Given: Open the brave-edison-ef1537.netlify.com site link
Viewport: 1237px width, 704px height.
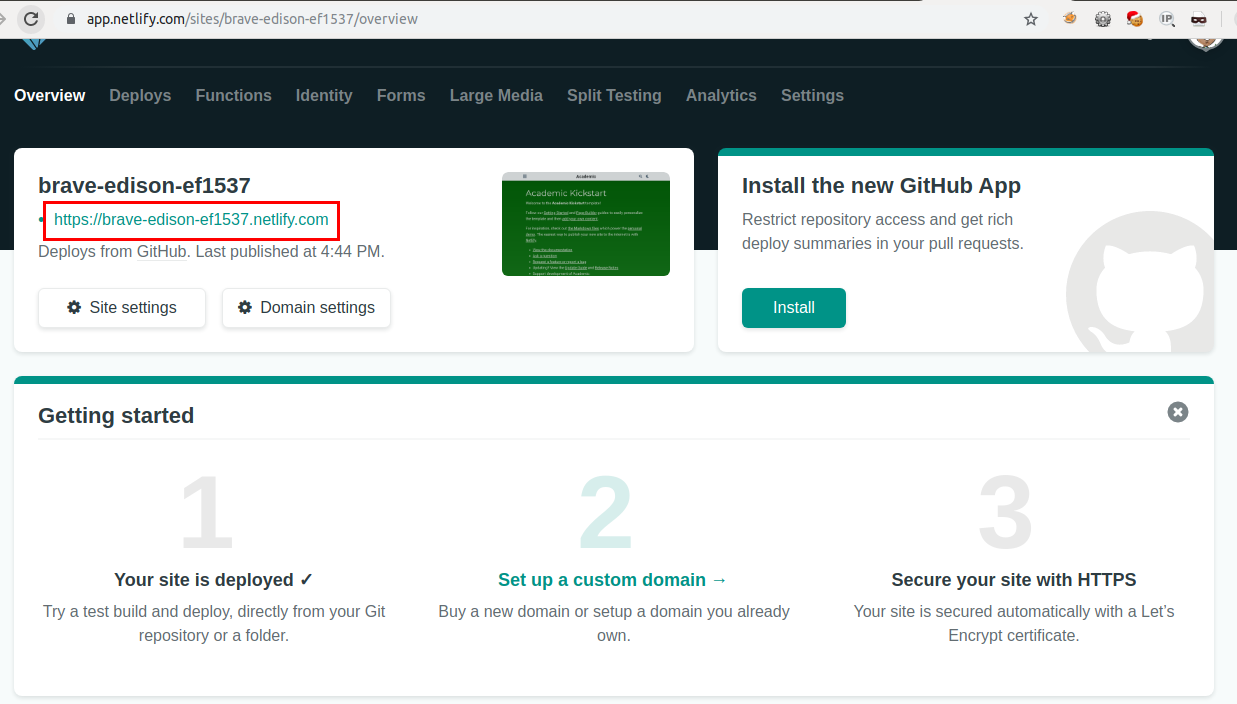Looking at the screenshot, I should pos(191,219).
